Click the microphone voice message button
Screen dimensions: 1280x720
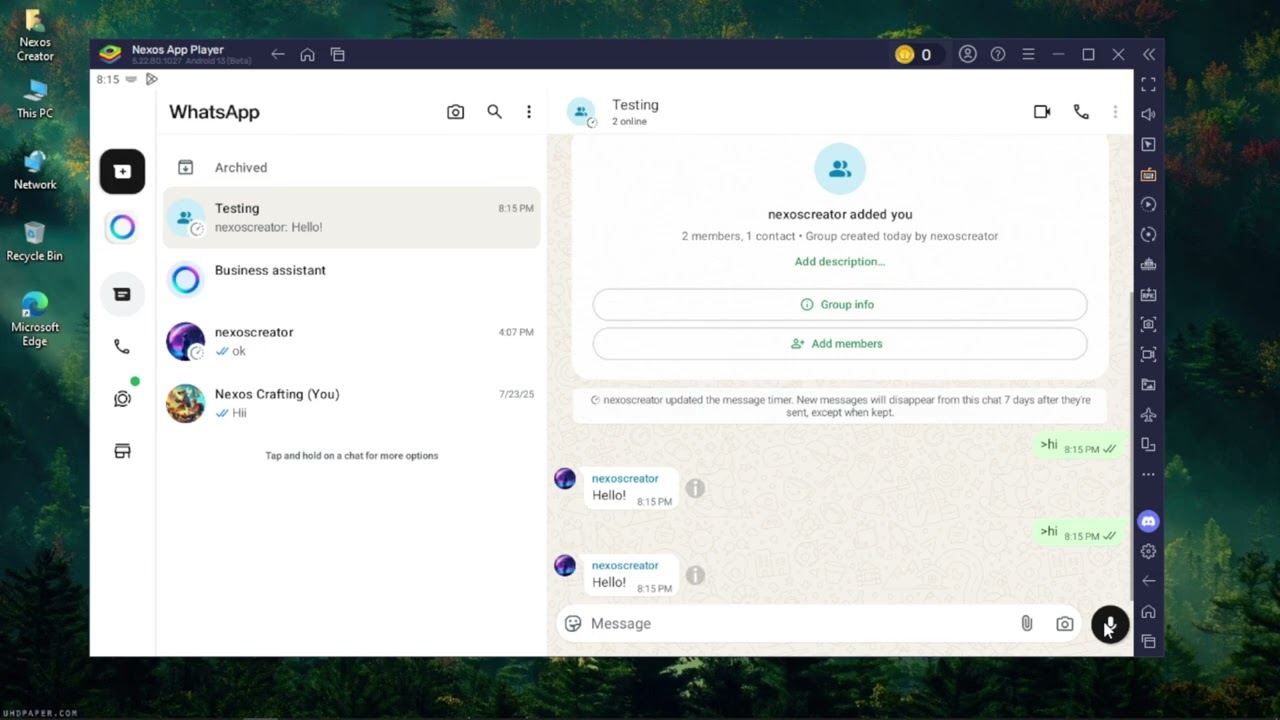pos(1110,625)
